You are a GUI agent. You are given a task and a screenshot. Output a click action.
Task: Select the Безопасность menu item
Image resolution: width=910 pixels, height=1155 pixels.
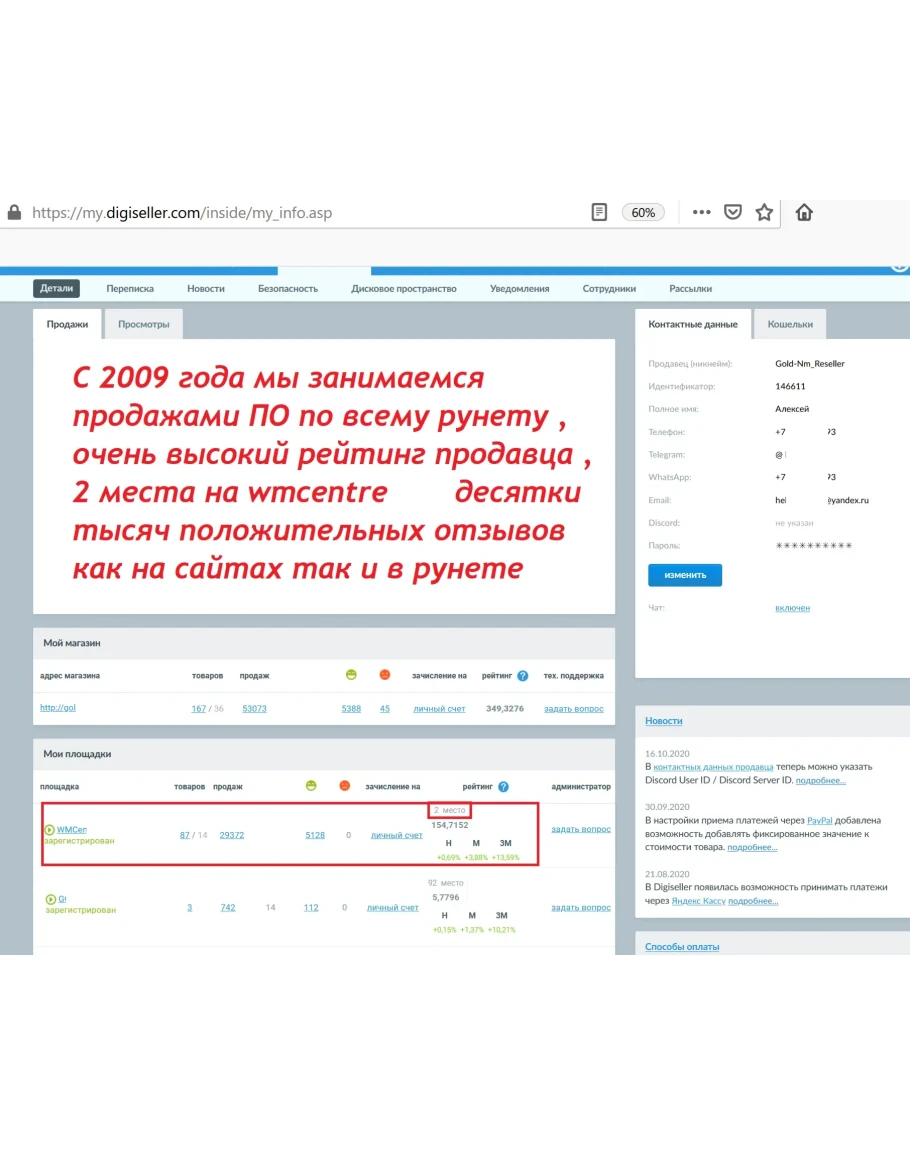[288, 288]
